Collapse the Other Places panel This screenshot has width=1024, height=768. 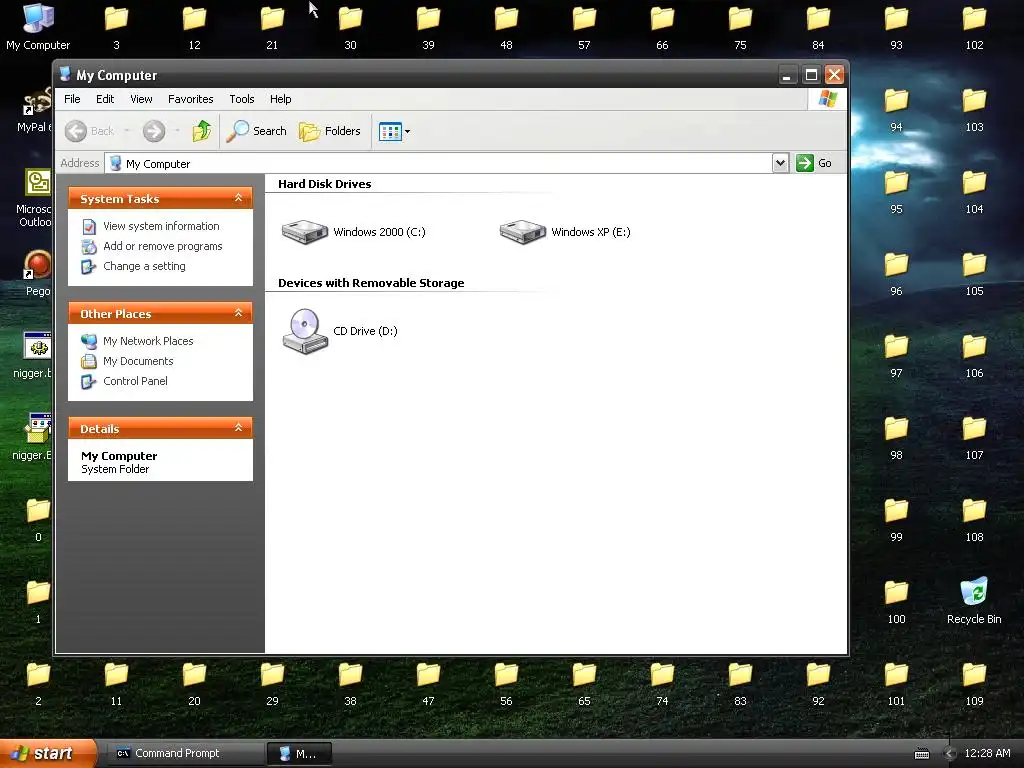click(238, 313)
